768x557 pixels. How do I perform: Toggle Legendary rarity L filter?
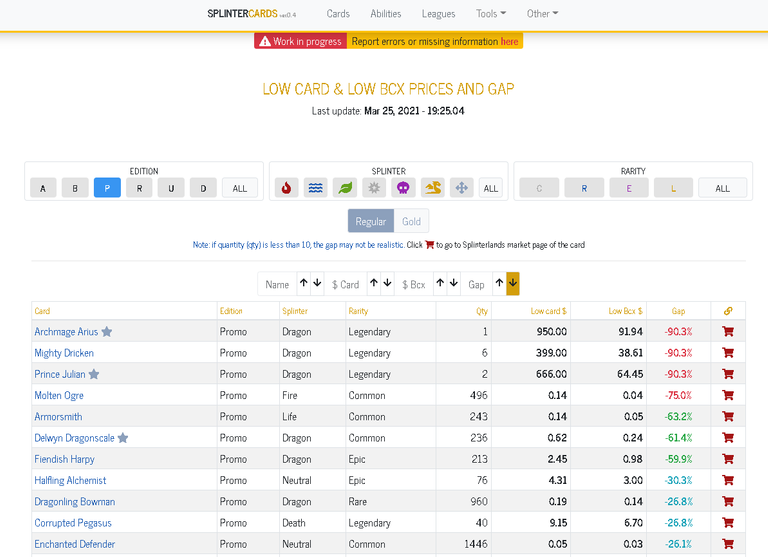[673, 188]
